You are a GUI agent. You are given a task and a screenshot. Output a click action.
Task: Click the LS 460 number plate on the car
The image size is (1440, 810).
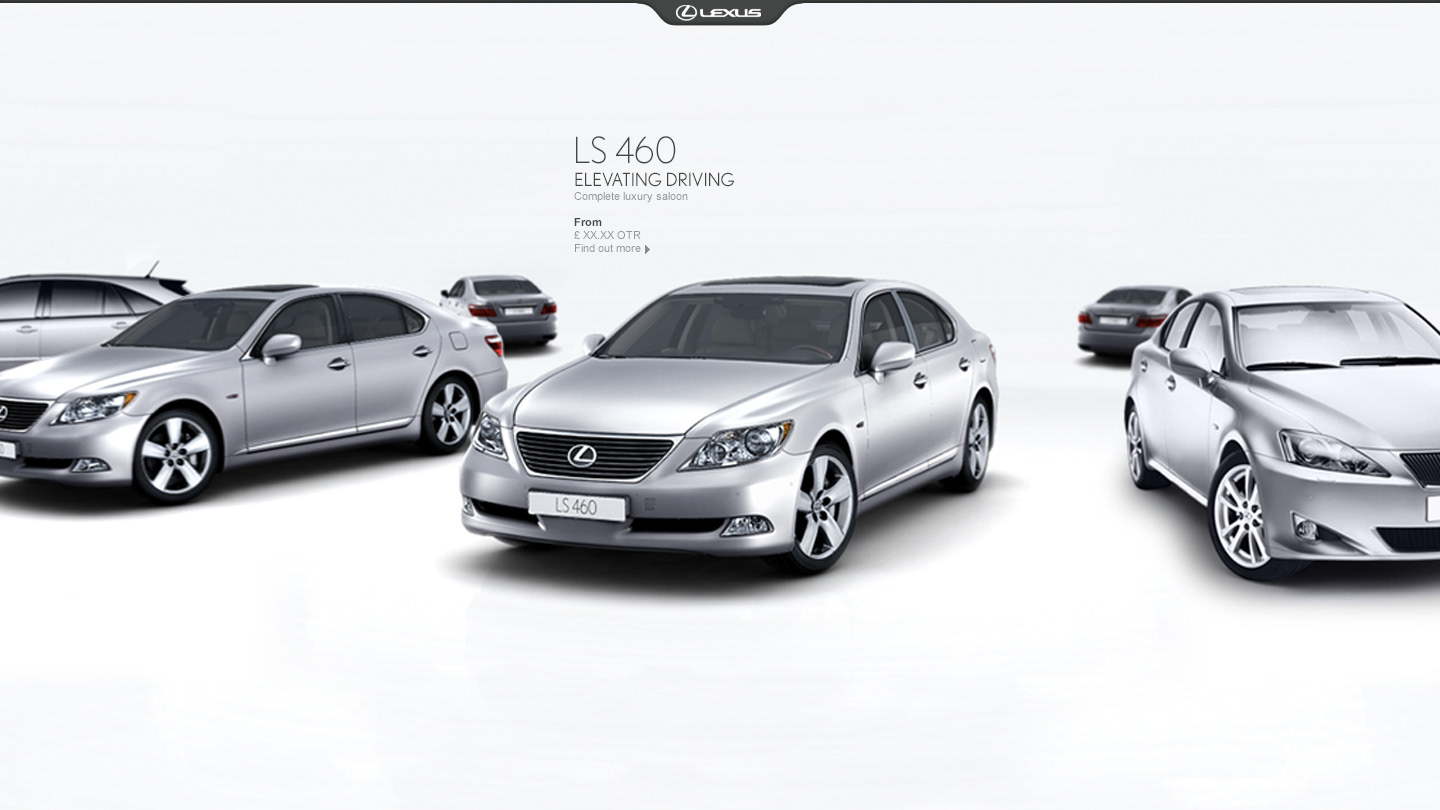coord(577,507)
